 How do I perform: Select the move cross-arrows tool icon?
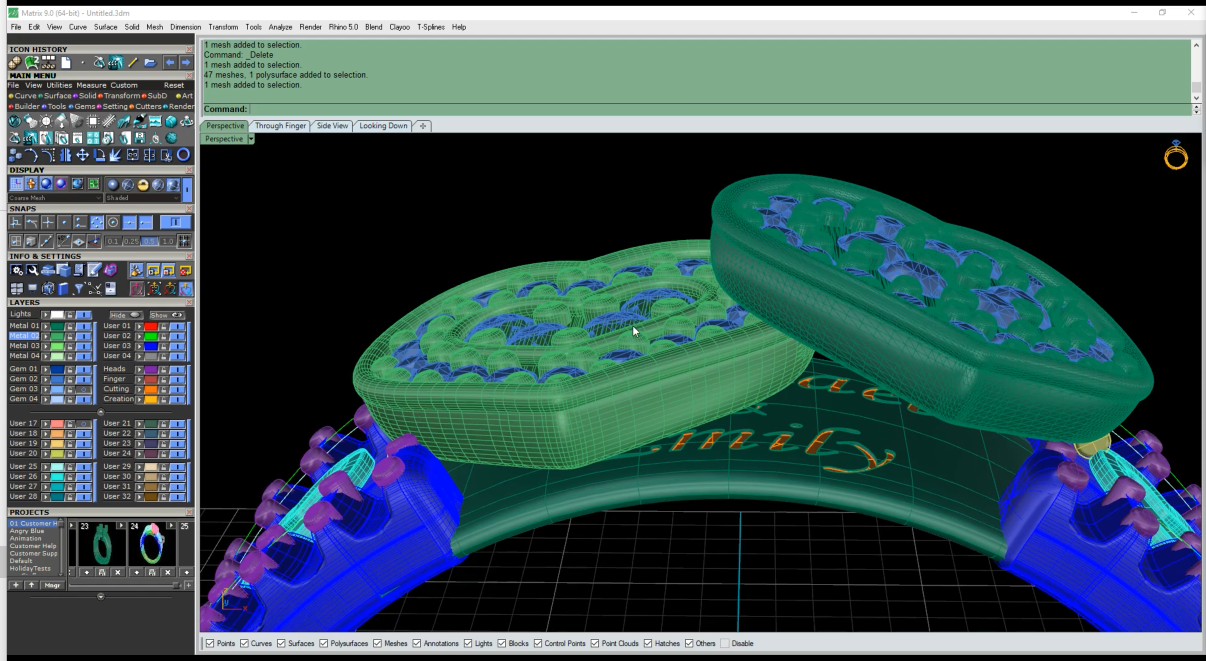82,155
